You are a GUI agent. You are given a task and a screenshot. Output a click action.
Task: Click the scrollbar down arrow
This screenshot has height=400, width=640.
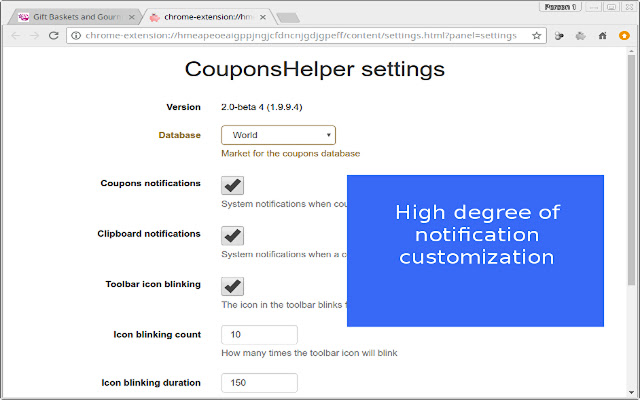pyautogui.click(x=631, y=393)
